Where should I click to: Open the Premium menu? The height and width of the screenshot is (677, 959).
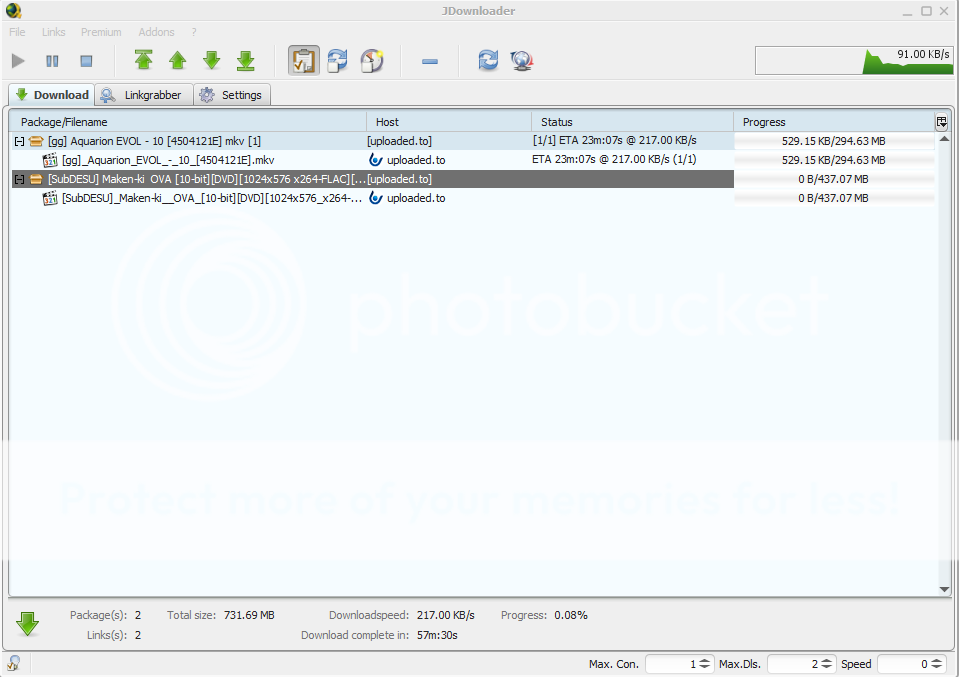coord(101,32)
